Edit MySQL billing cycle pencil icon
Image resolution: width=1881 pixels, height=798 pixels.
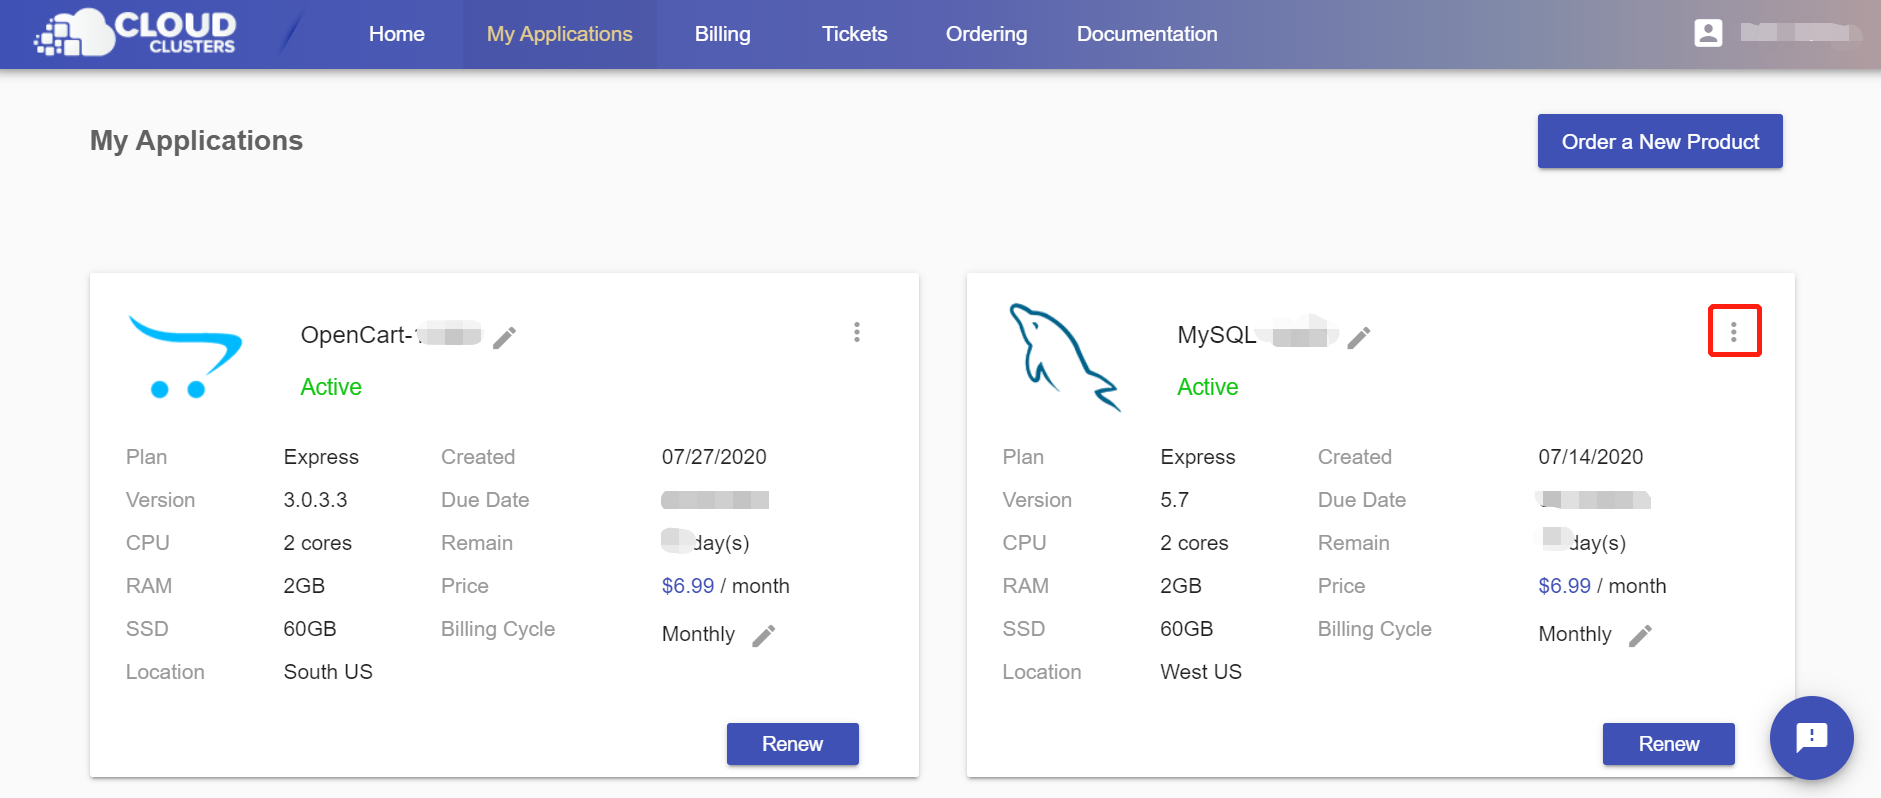(1641, 636)
